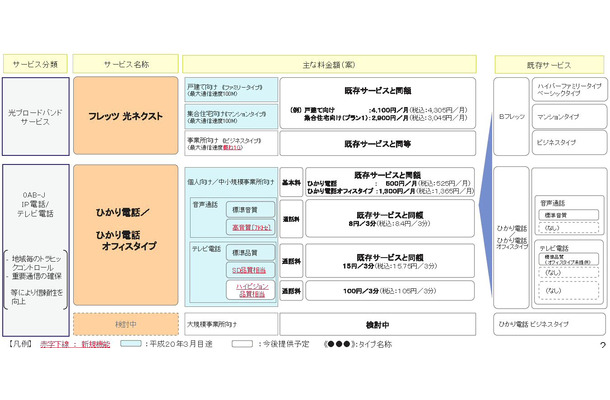The width and height of the screenshot is (610, 400).
Task: Click the "今後提供予定" legend text
Action: (286, 344)
